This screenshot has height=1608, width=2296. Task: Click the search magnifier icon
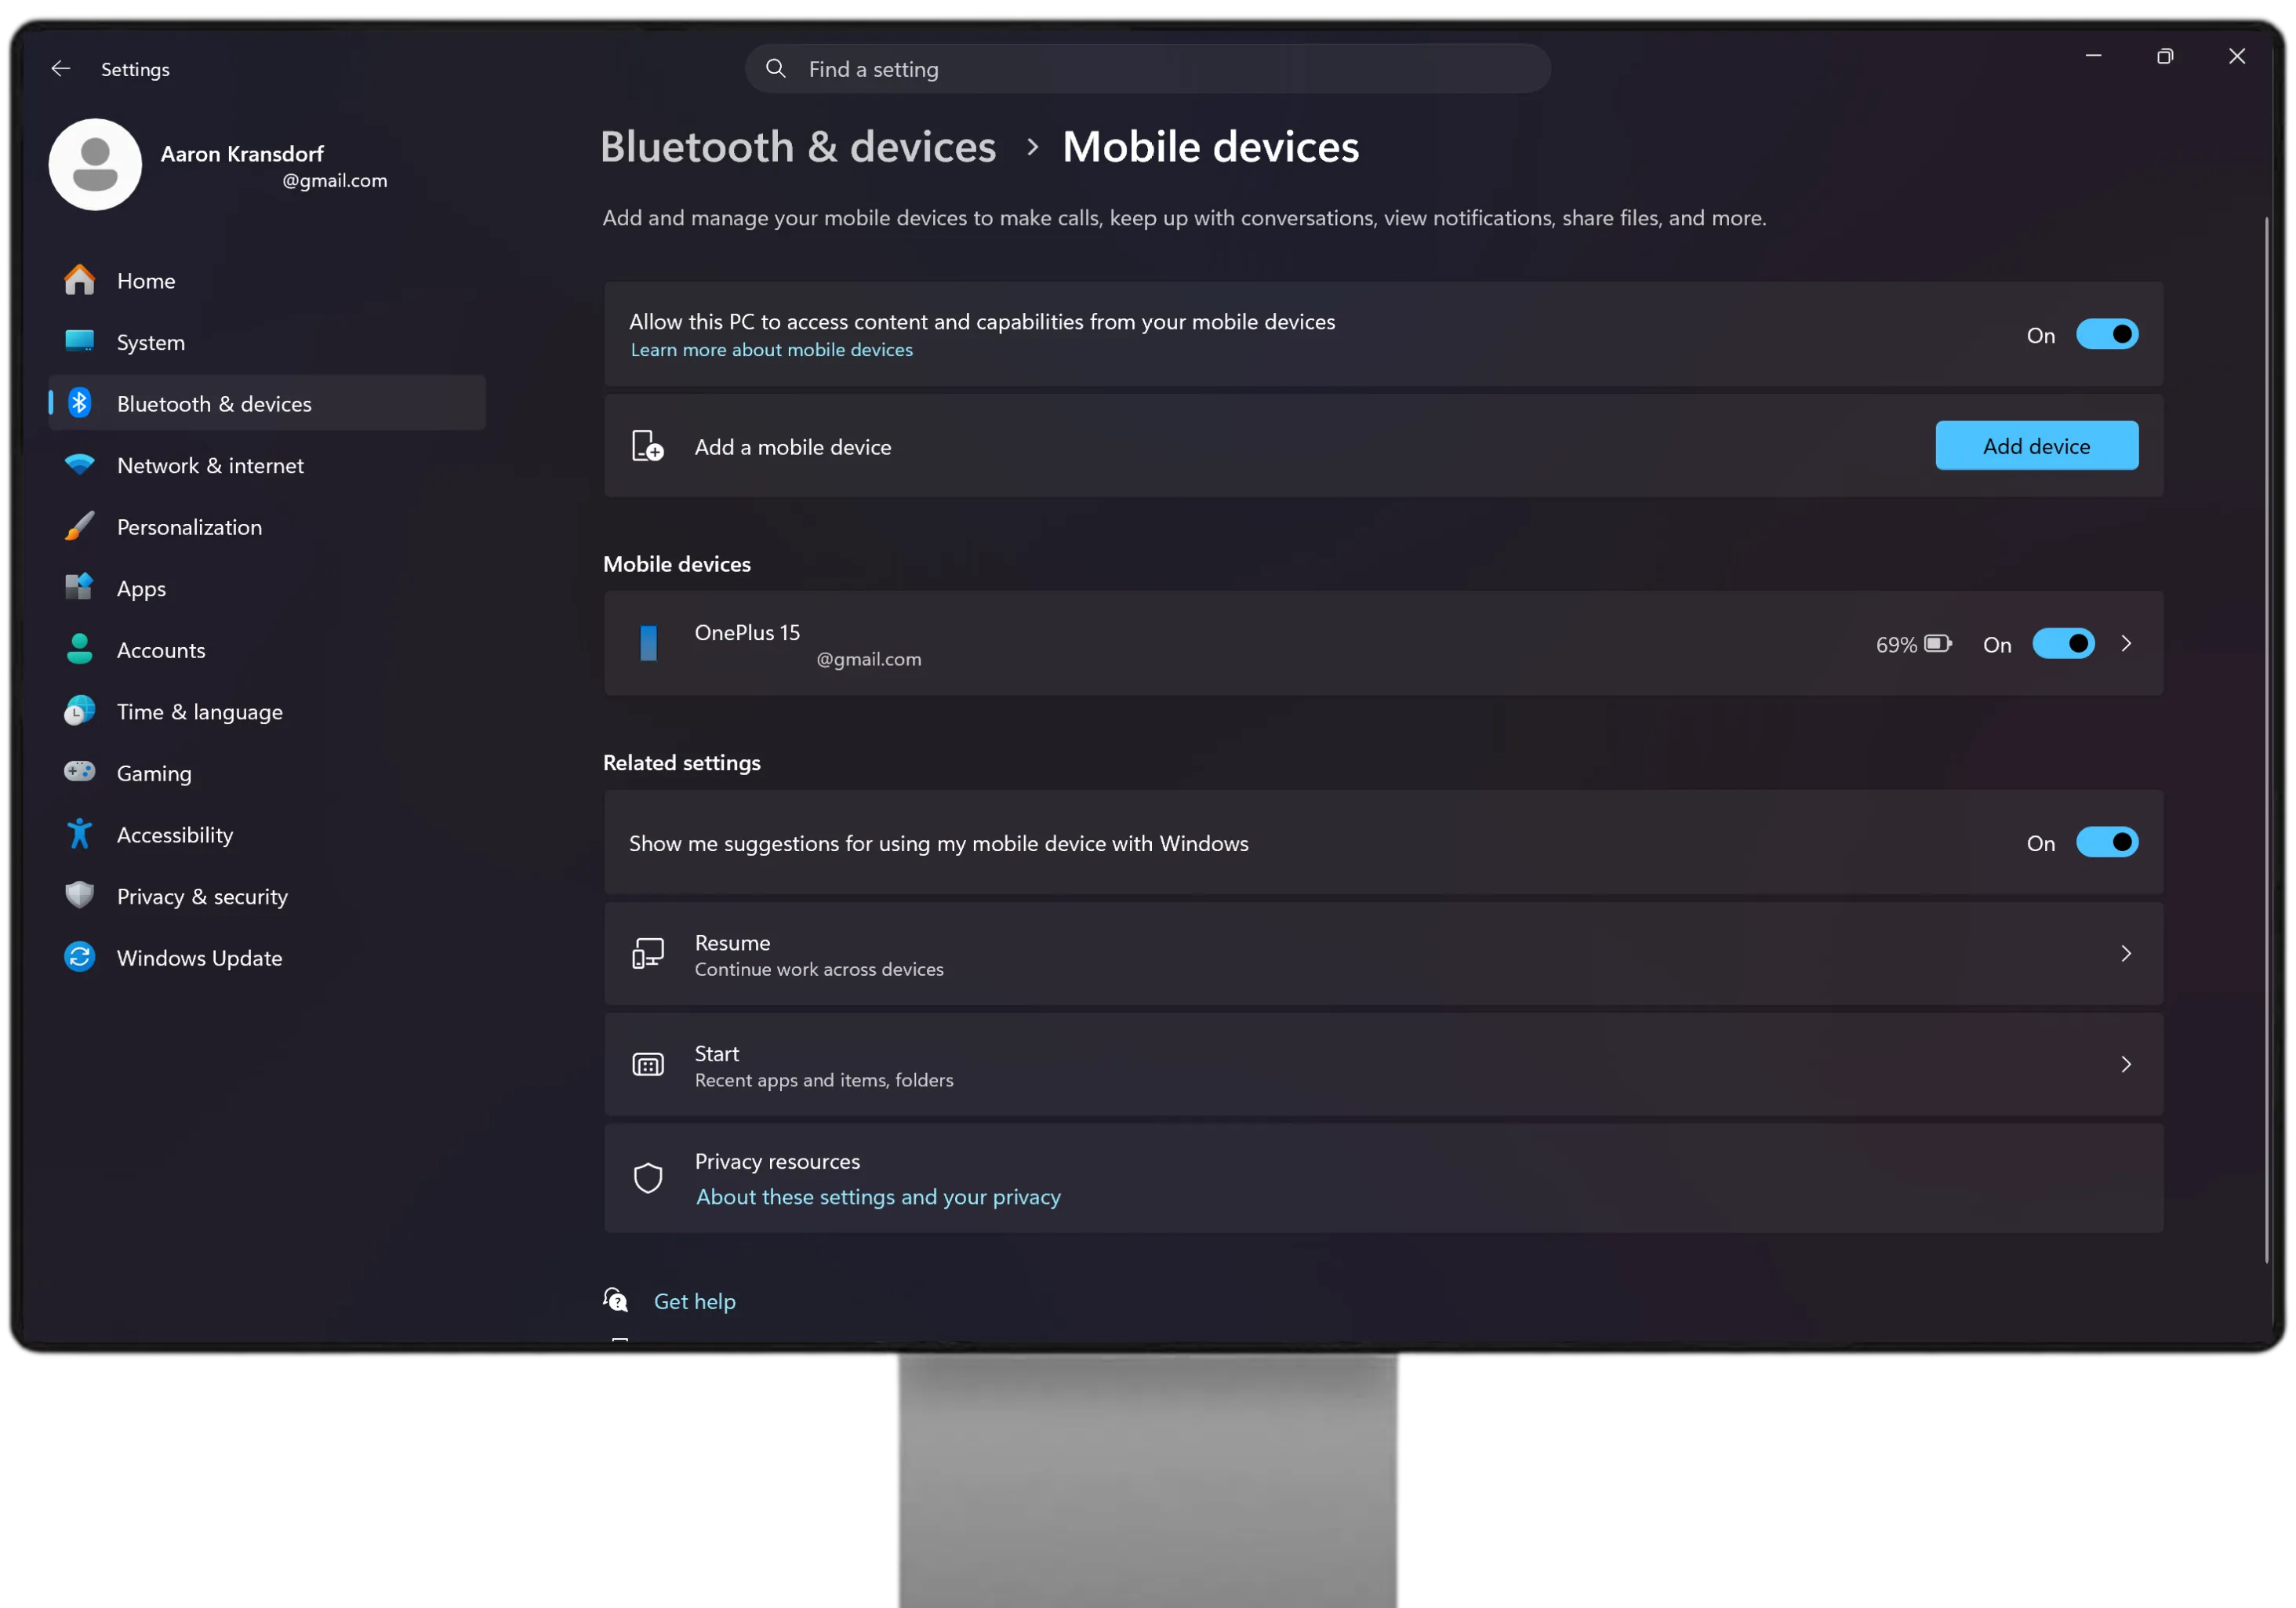tap(775, 68)
